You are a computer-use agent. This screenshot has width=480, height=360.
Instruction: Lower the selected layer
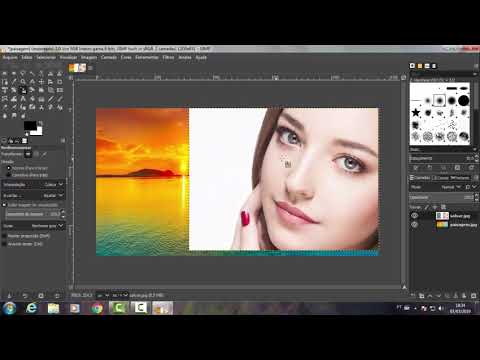438,295
